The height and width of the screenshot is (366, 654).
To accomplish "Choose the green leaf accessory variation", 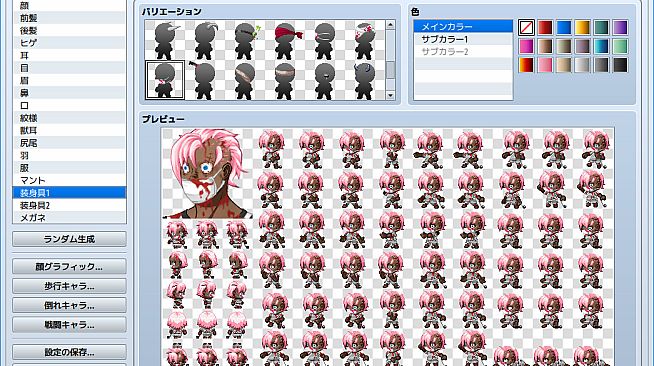I will coord(245,40).
